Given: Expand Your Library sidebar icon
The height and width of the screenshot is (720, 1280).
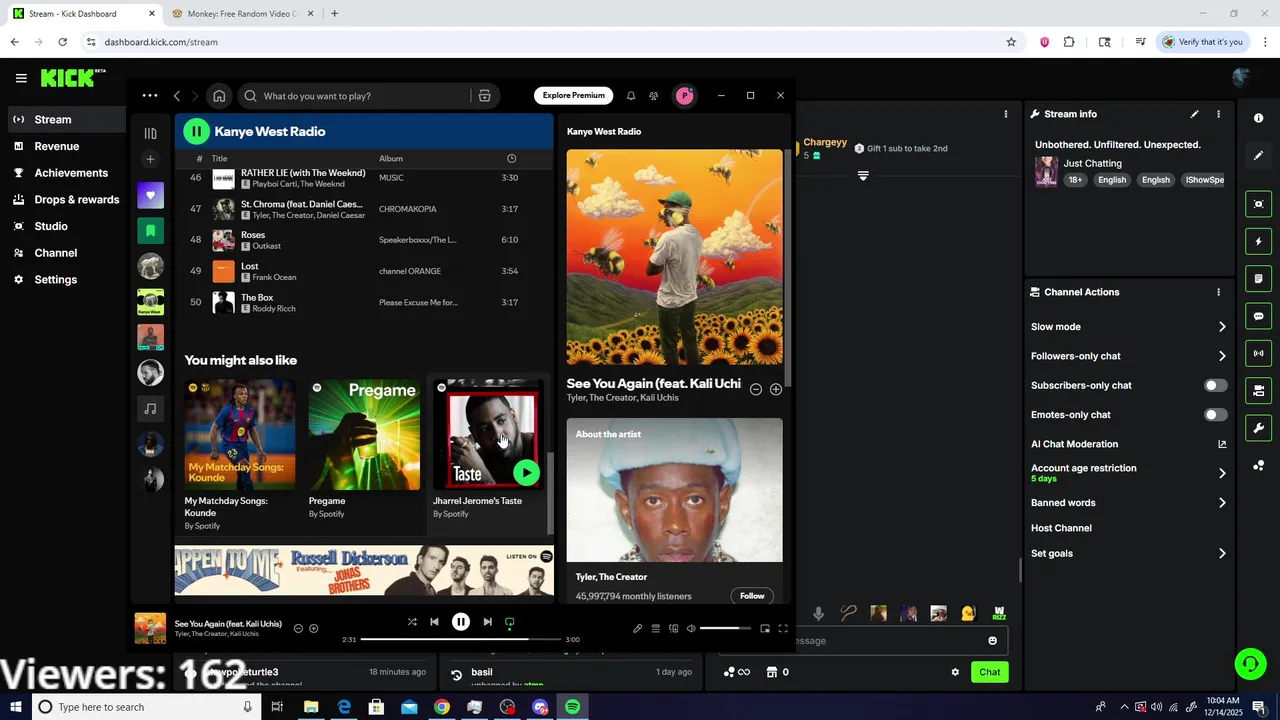Looking at the screenshot, I should [150, 133].
